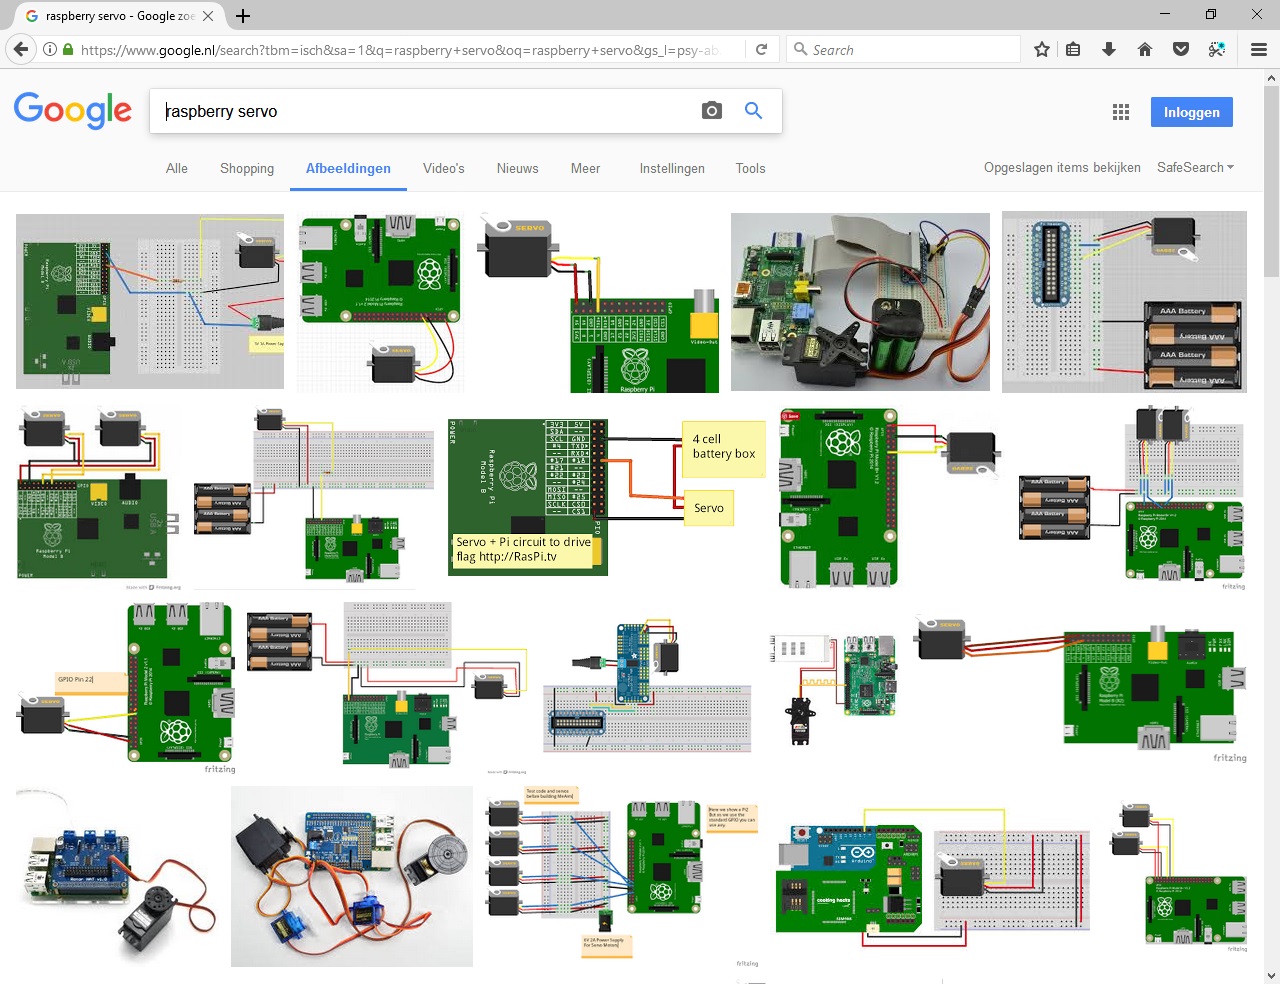Click the Inloggen button

[x=1192, y=112]
